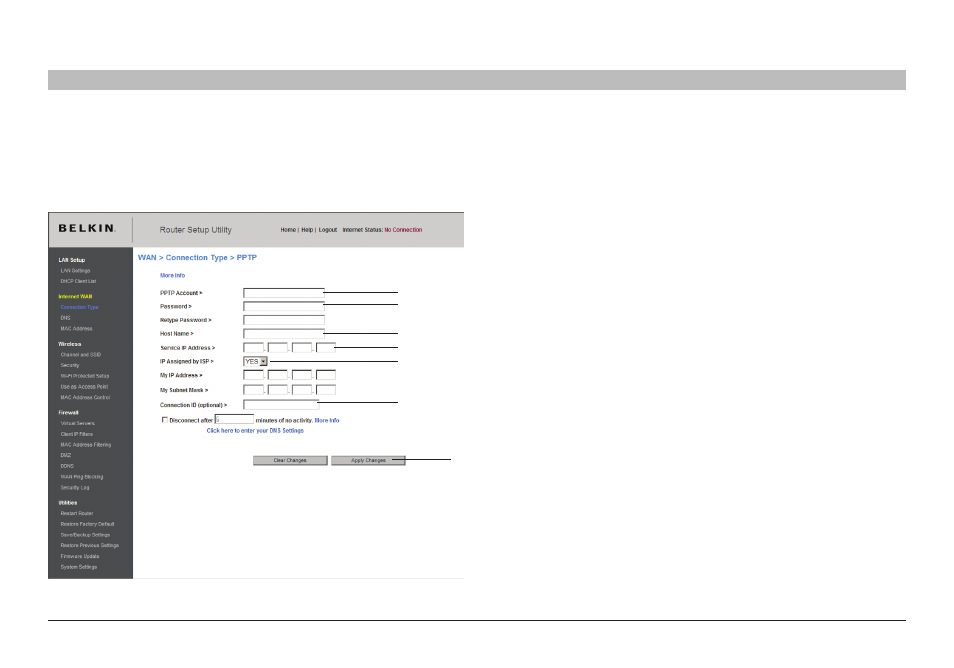Open Wi-Fi Protected Setup in sidebar

tap(85, 376)
